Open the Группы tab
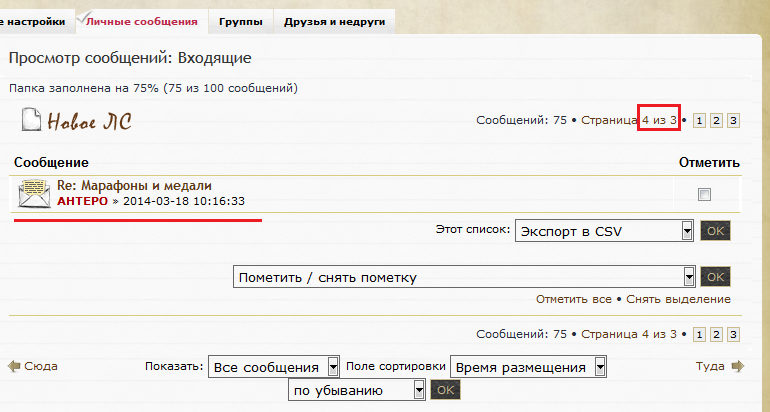770x412 pixels. (x=239, y=21)
